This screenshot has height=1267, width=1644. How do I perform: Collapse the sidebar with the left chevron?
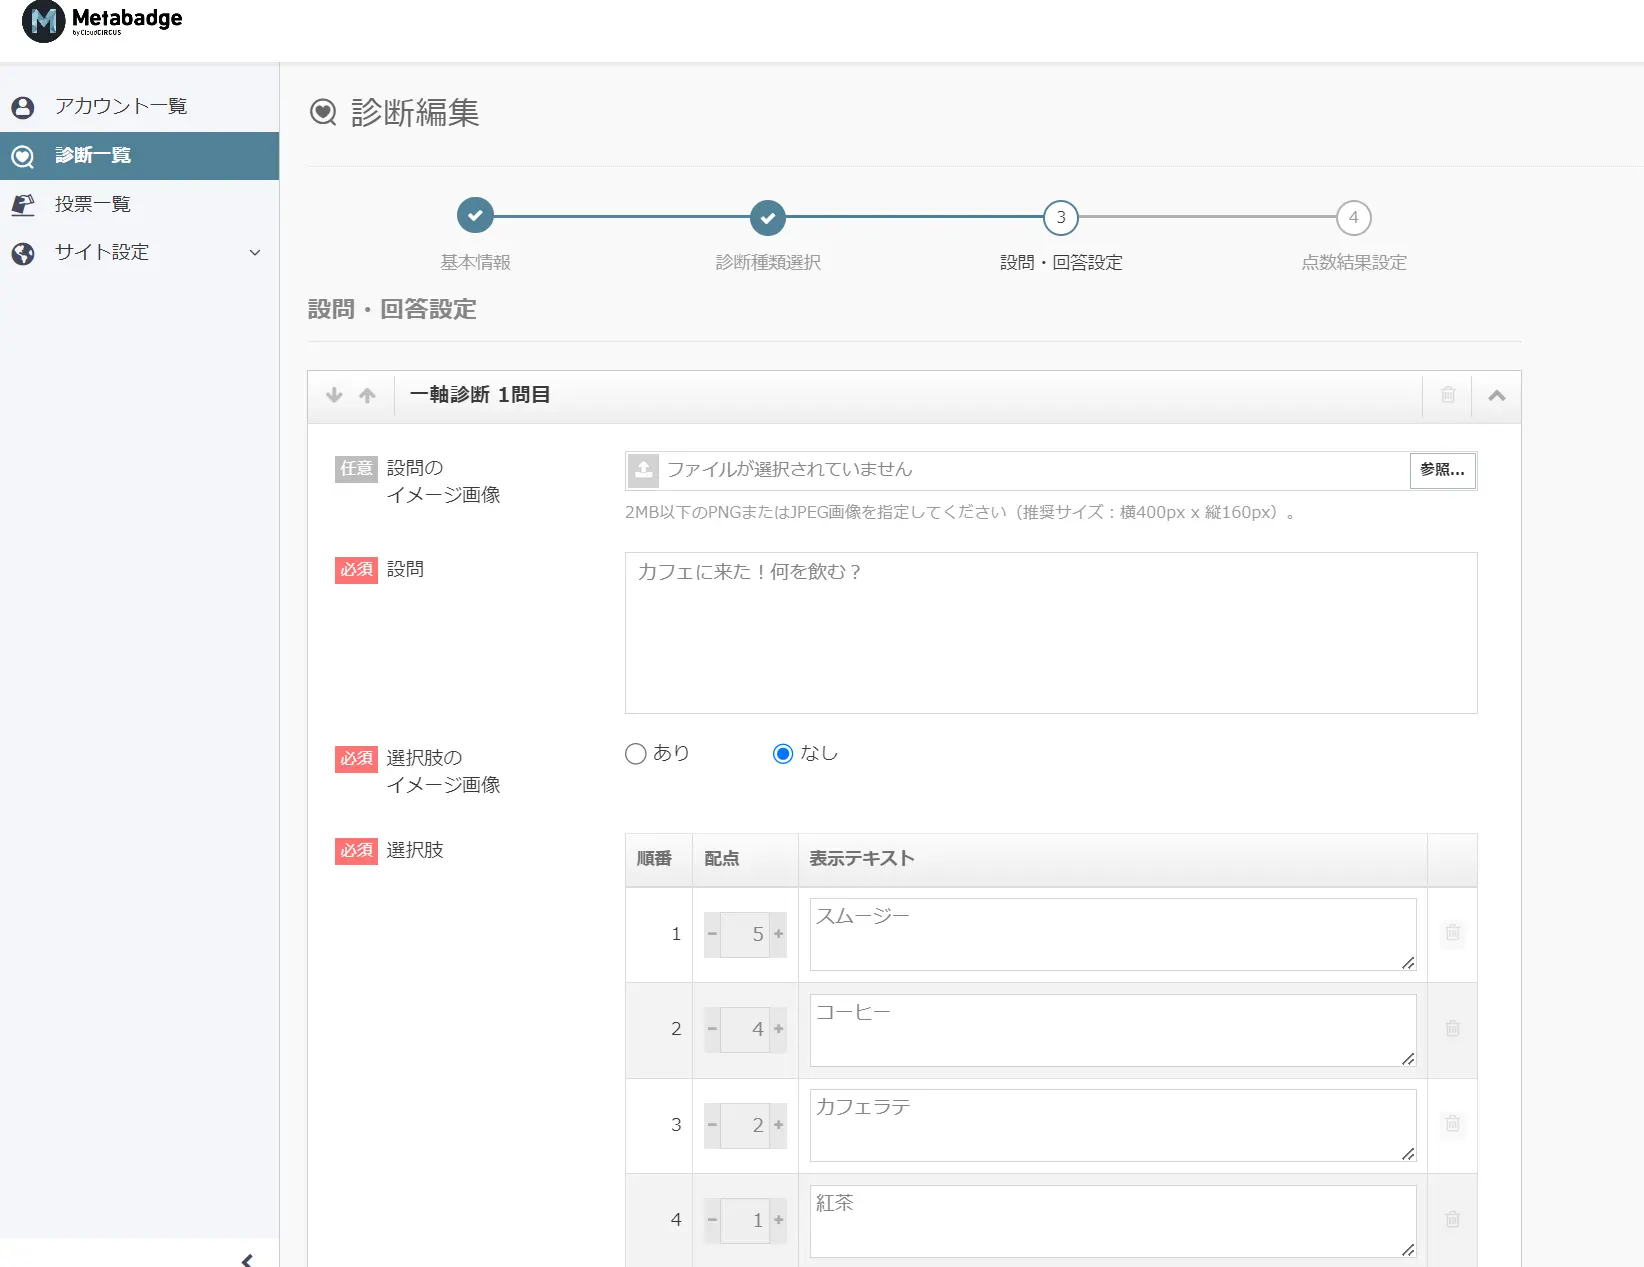[x=247, y=1259]
